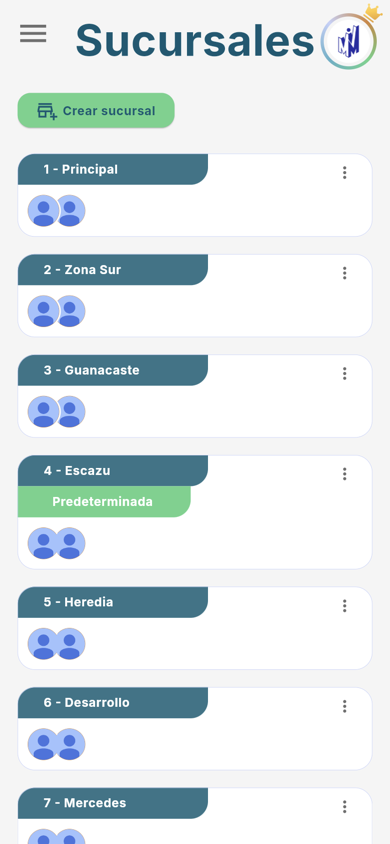Show three-dot menu for 5 - Heredia
The width and height of the screenshot is (390, 844).
[x=344, y=606]
